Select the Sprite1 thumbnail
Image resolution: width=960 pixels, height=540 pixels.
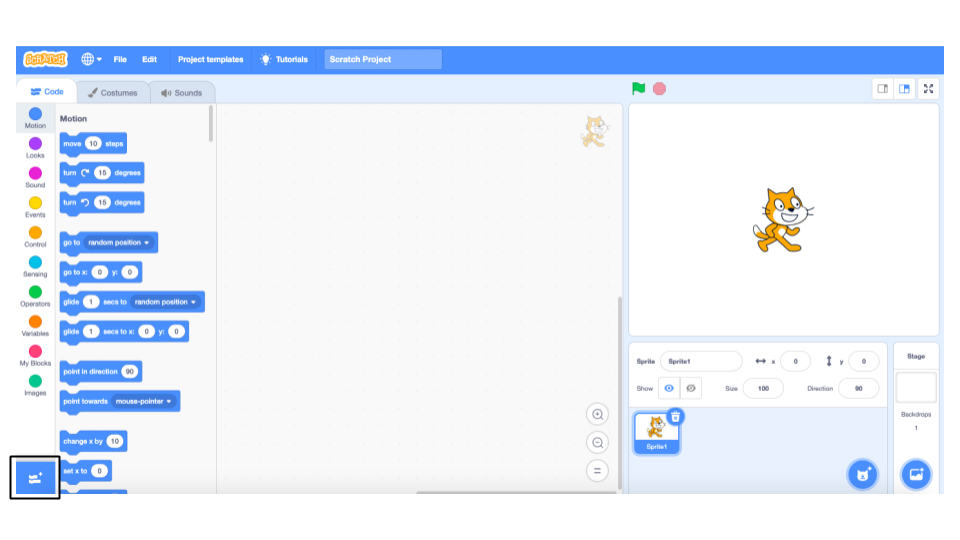pyautogui.click(x=656, y=433)
